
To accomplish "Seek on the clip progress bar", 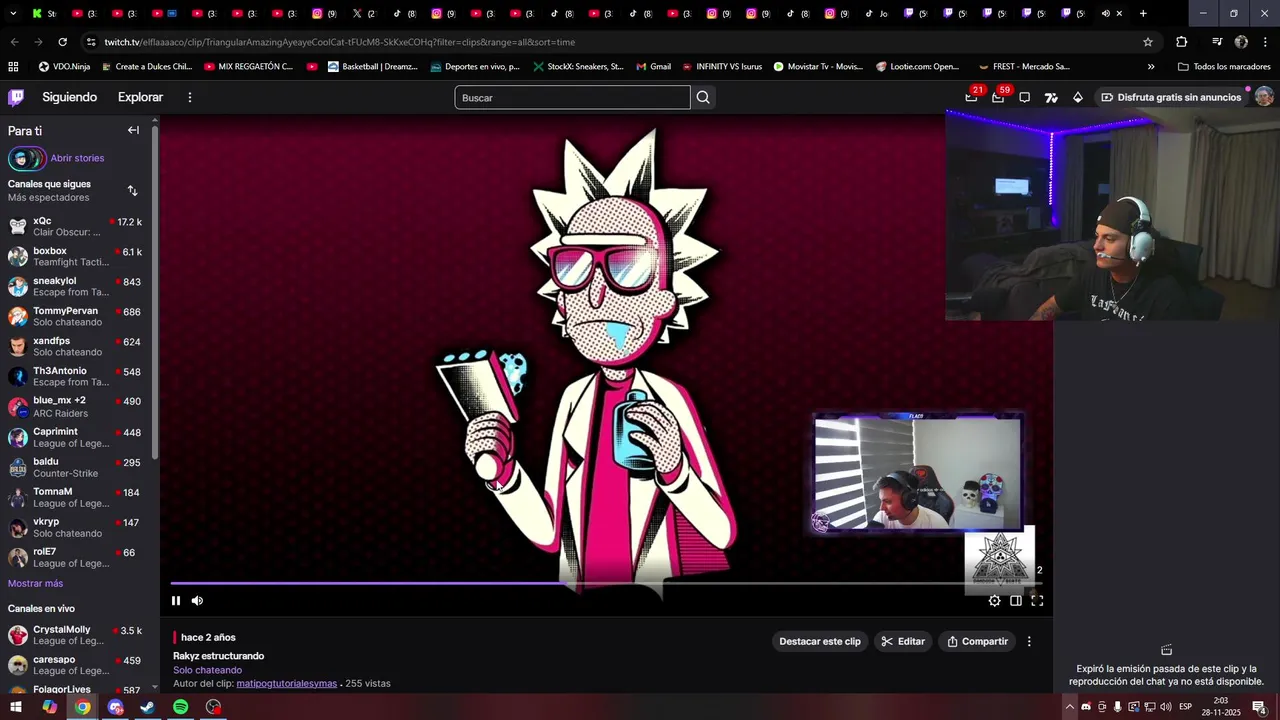I will (x=607, y=583).
